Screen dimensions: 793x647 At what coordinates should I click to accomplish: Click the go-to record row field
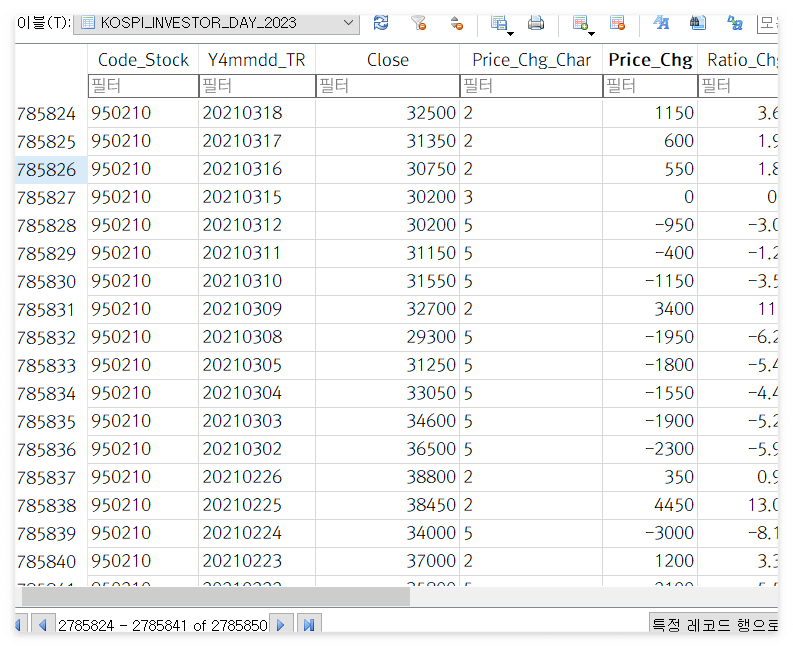tap(714, 625)
